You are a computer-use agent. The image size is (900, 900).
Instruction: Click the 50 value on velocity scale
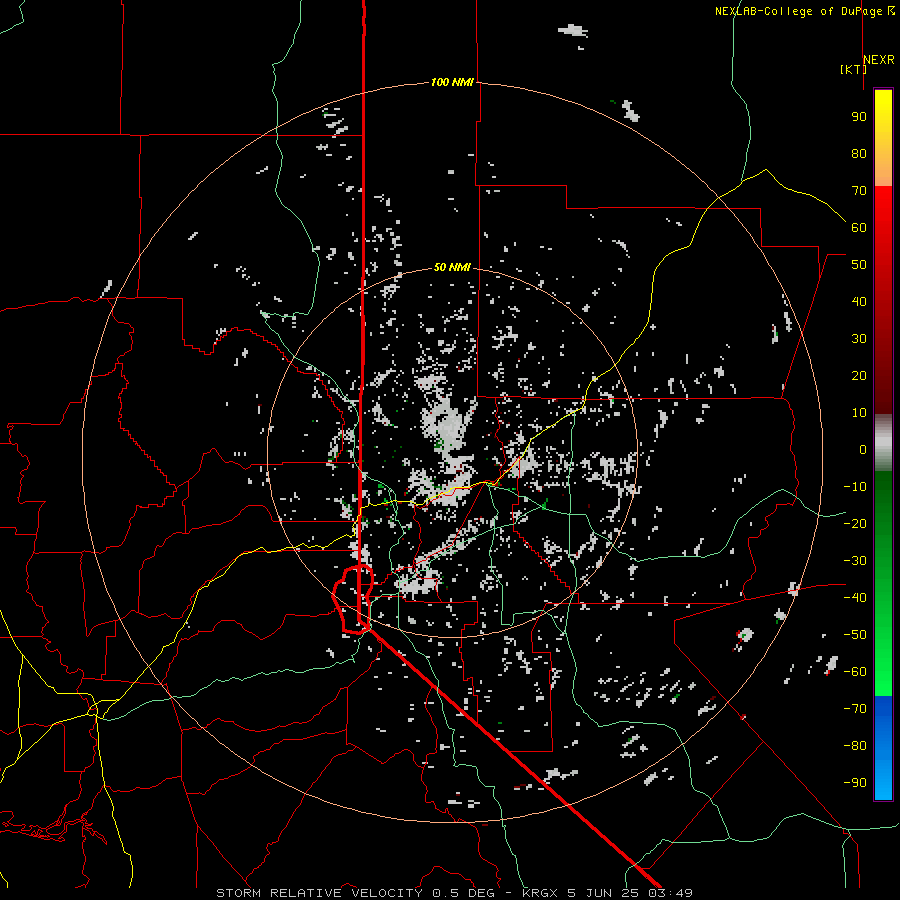[859, 265]
